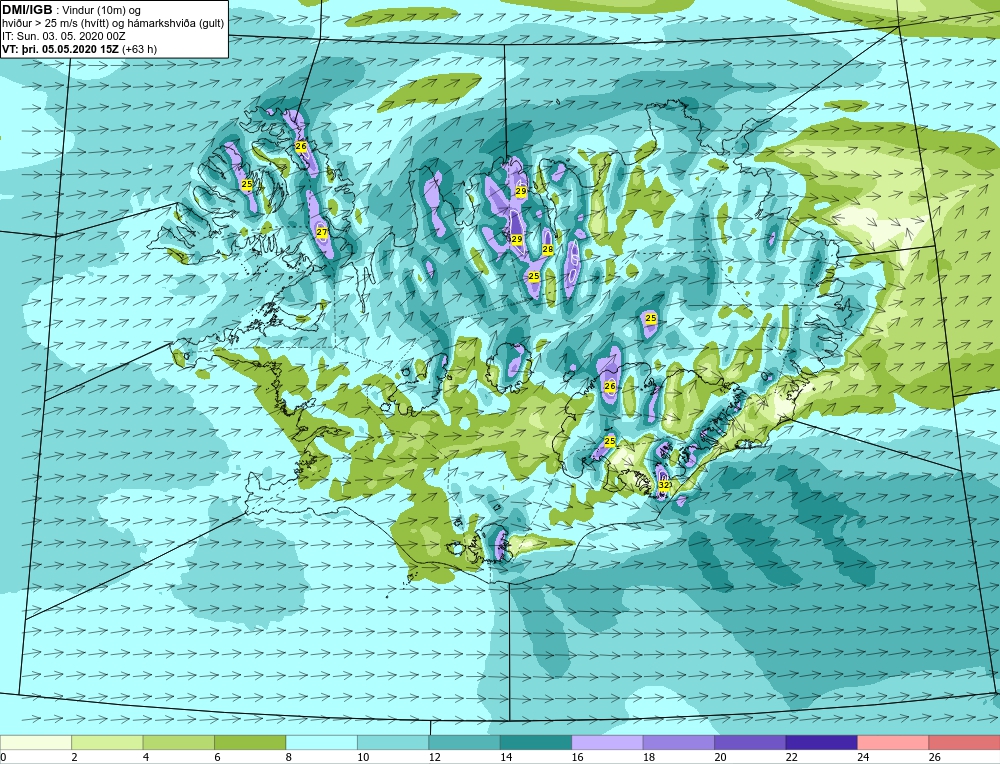The image size is (1000, 764).
Task: Click the "DMI/IGB" title text
Action: point(27,10)
